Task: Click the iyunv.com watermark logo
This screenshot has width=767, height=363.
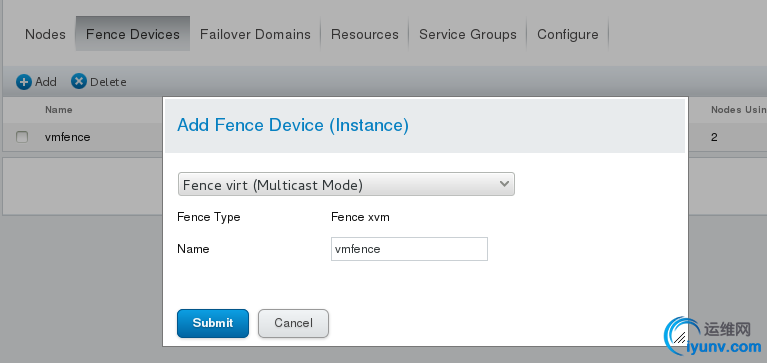Action: pyautogui.click(x=714, y=337)
